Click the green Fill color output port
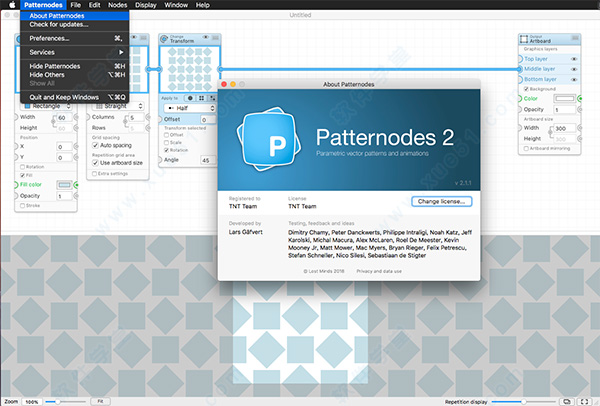 click(x=76, y=185)
